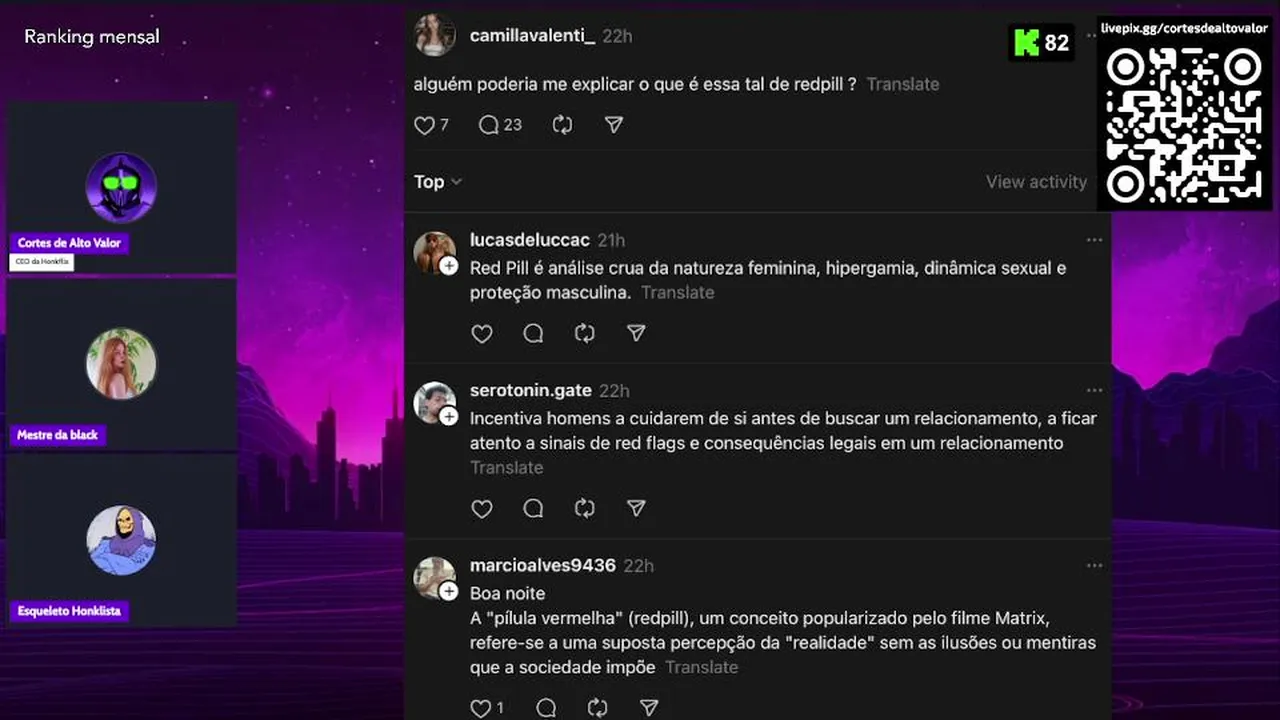
Task: Reply to serotonin.gate's comment
Action: [533, 509]
